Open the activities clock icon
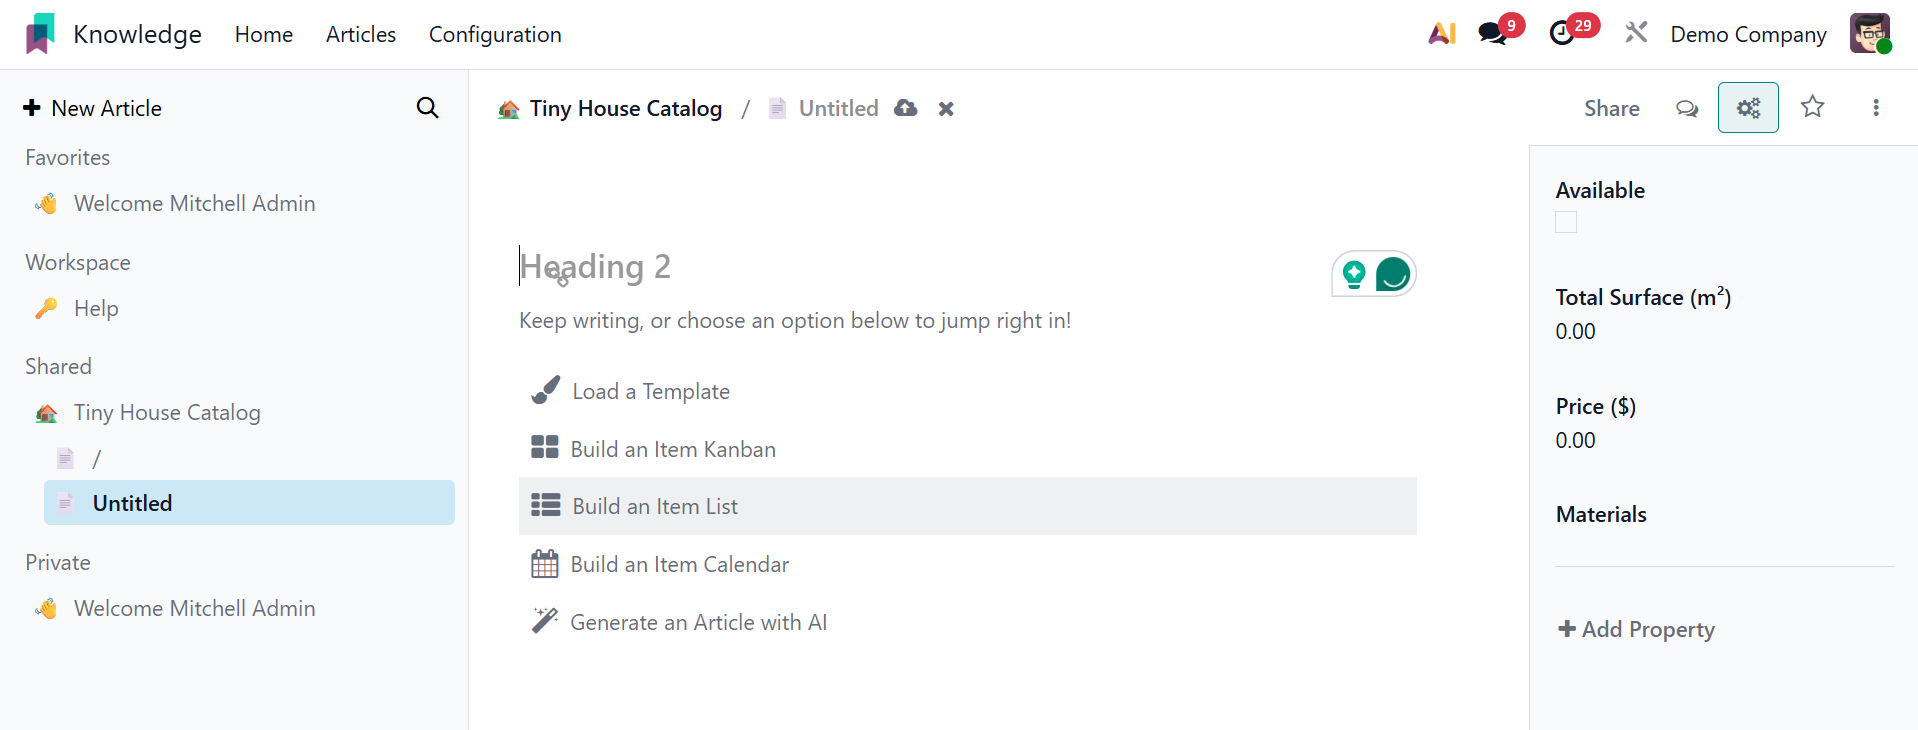 tap(1562, 34)
